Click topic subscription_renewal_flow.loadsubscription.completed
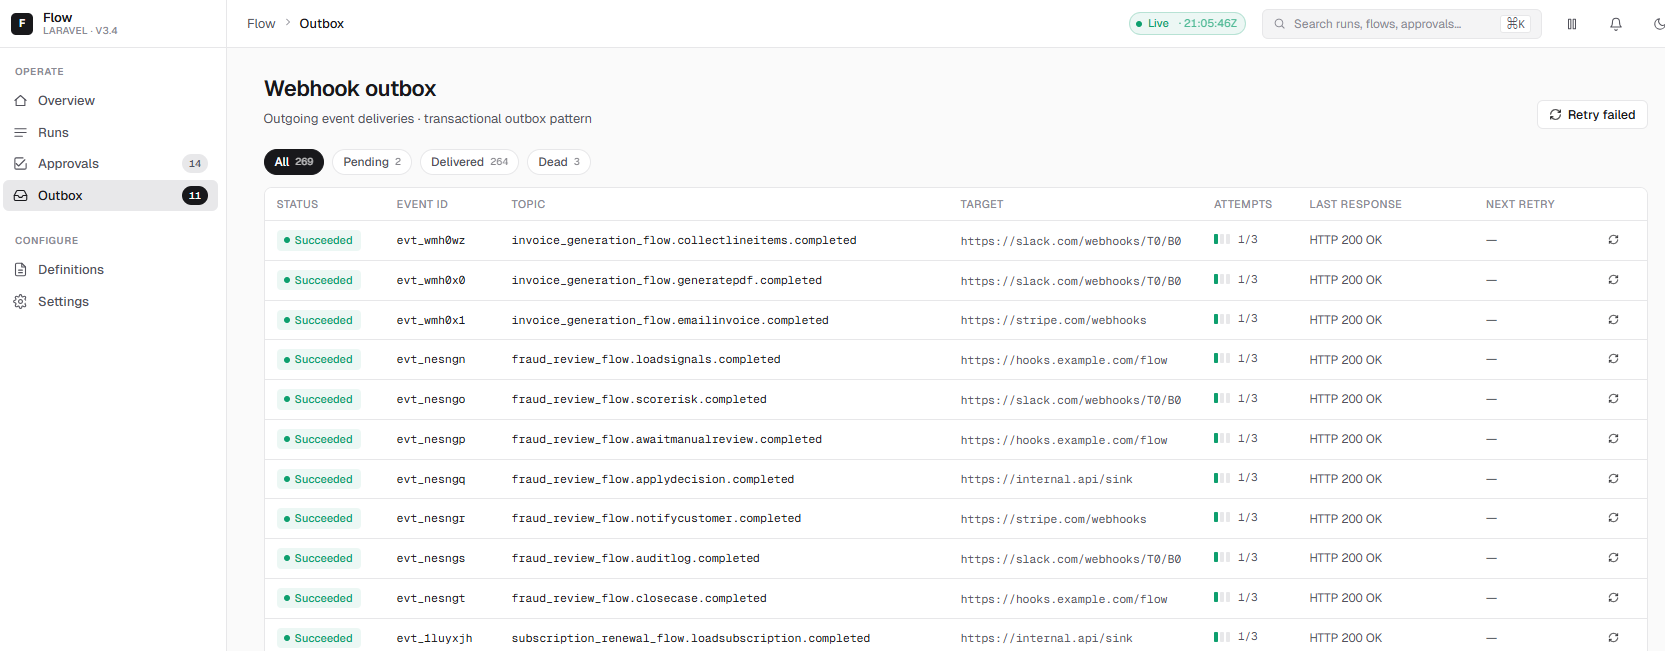Screen dimensions: 1665x651 (691, 638)
